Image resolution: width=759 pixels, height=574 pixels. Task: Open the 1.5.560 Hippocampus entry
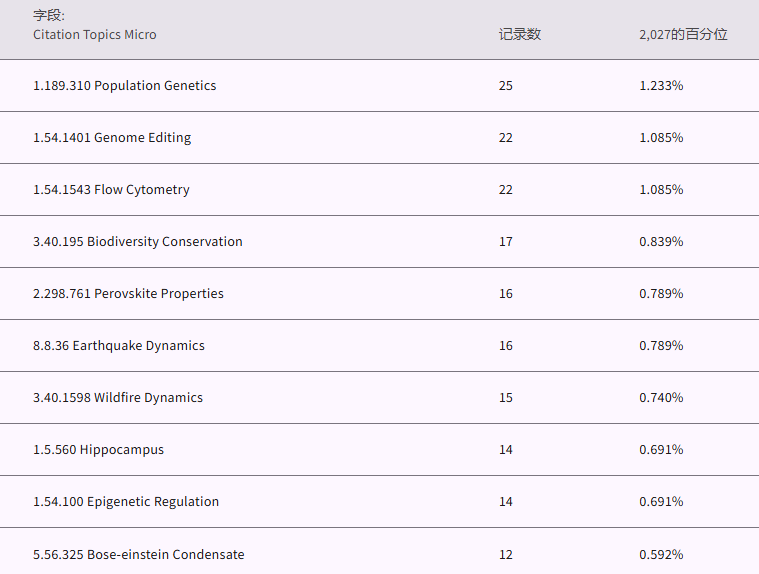point(98,450)
